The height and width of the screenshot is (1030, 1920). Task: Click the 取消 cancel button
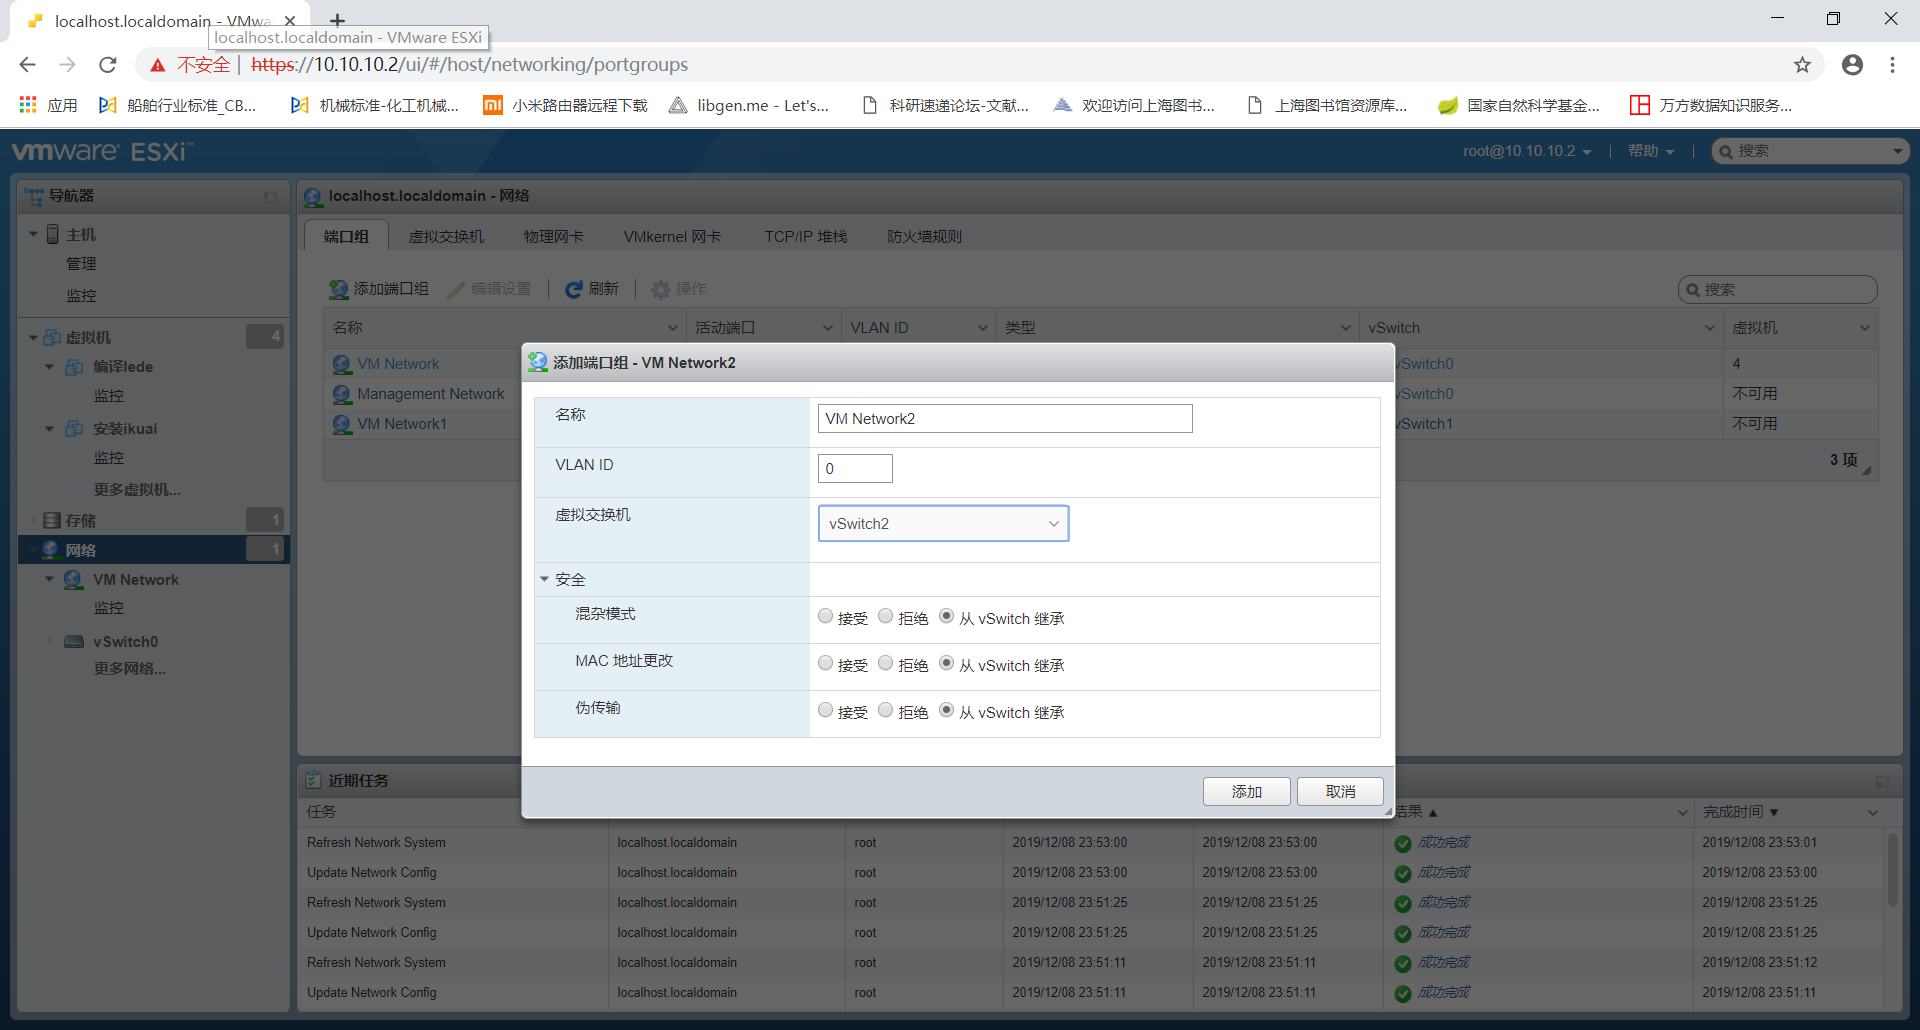(x=1340, y=792)
